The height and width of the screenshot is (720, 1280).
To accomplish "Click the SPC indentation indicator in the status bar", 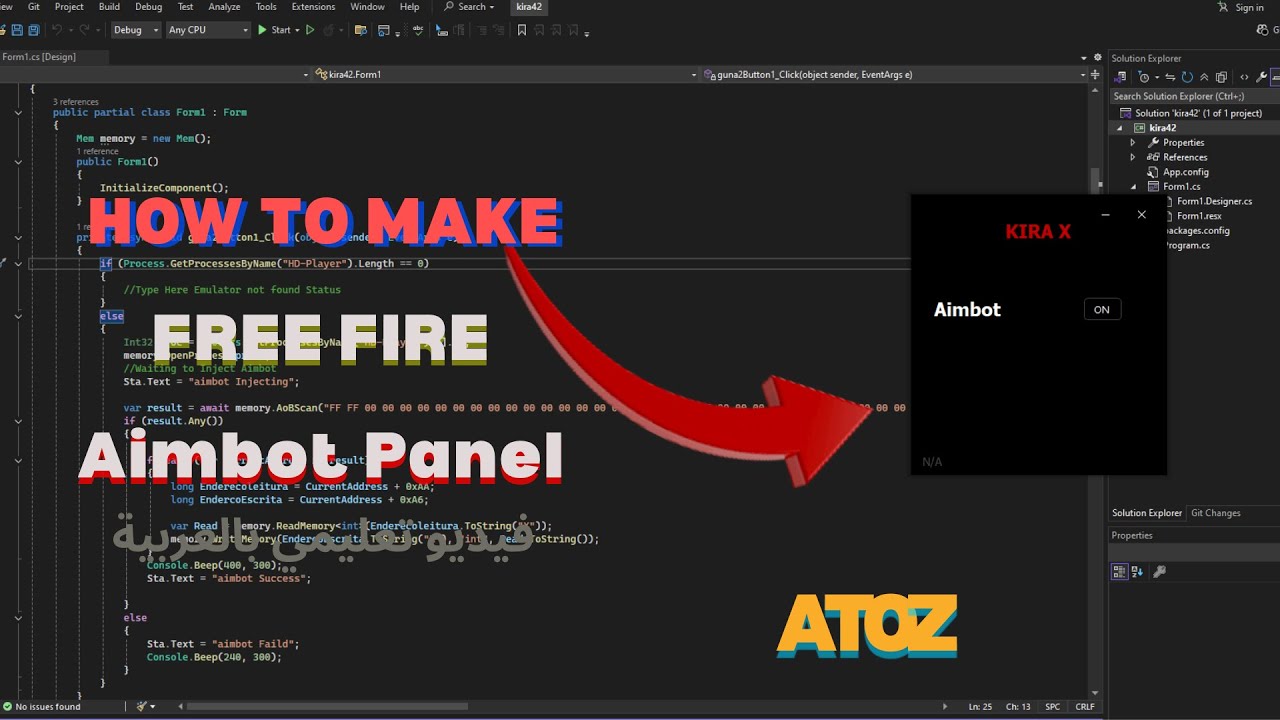I will click(x=1052, y=706).
